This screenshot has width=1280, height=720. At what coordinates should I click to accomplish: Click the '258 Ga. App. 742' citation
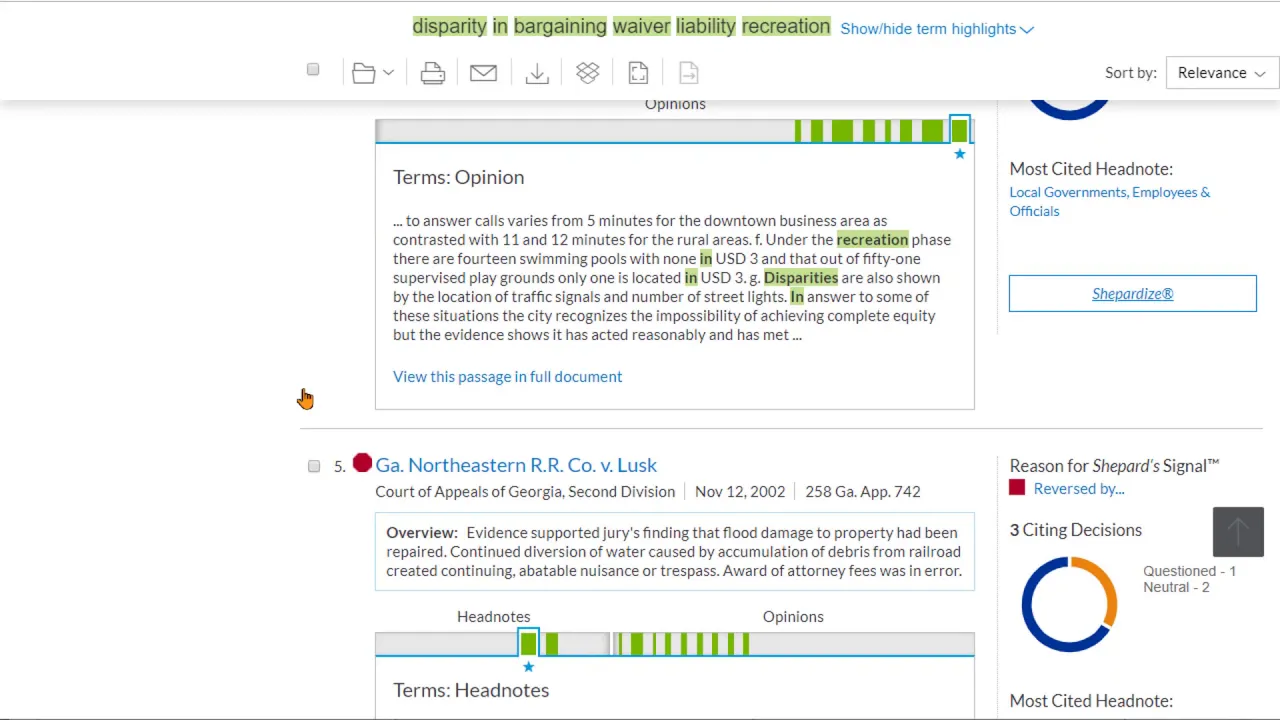coord(863,492)
